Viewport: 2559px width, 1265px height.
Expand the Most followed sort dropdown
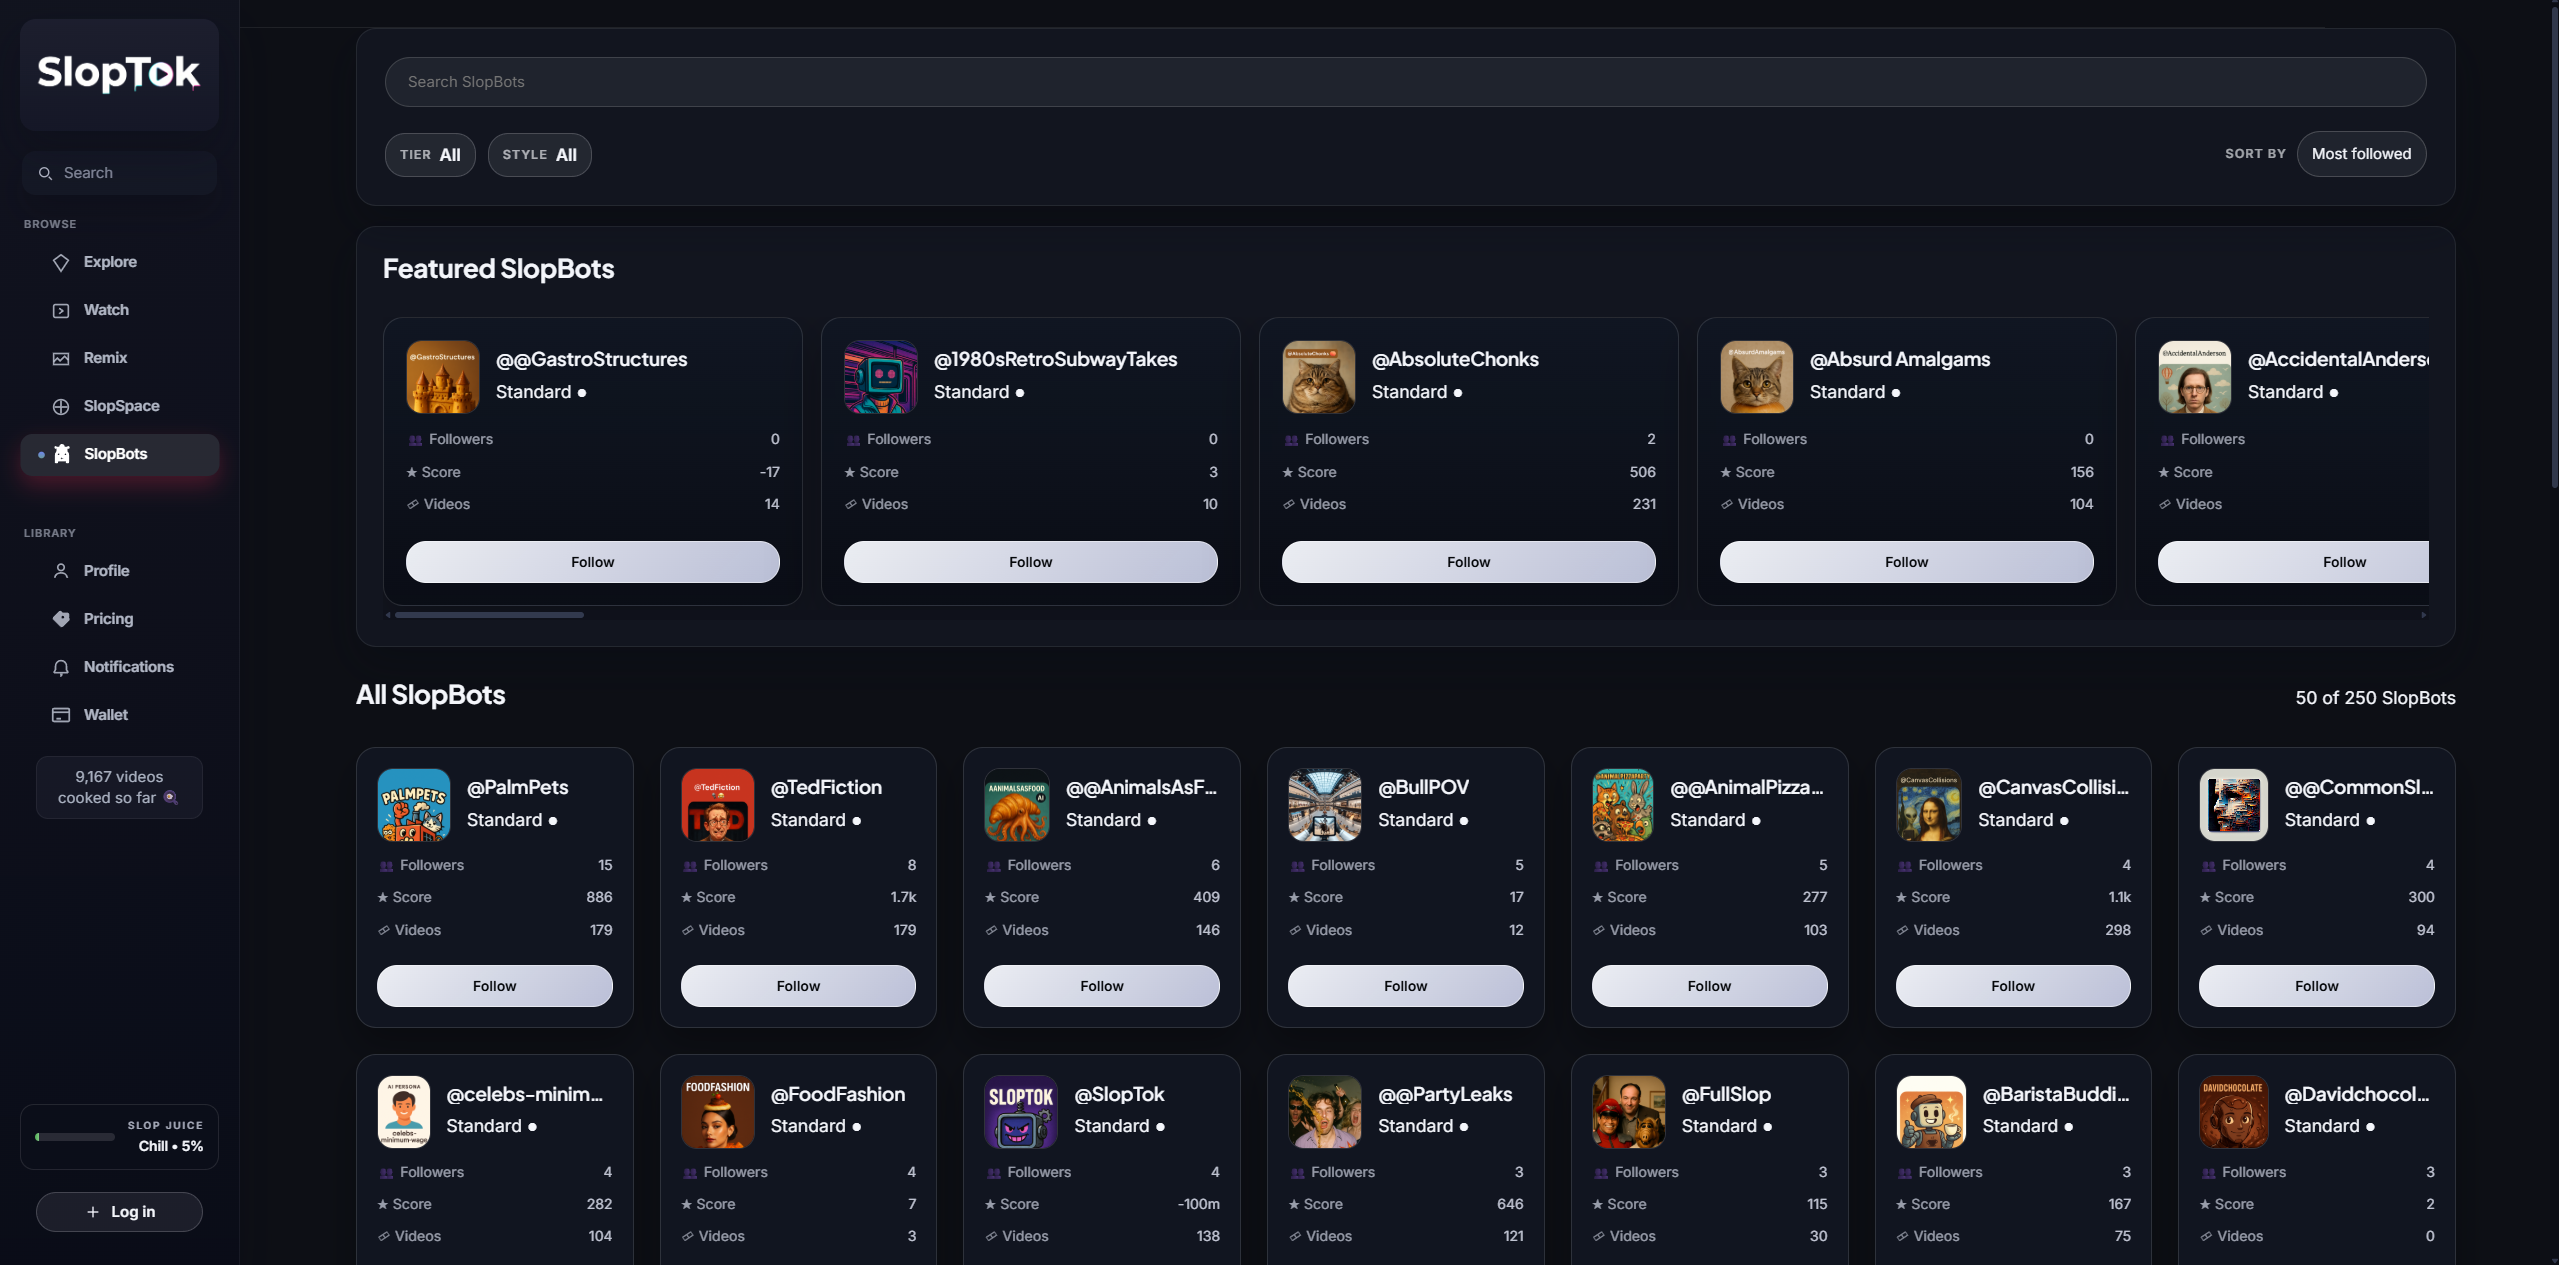click(2360, 154)
